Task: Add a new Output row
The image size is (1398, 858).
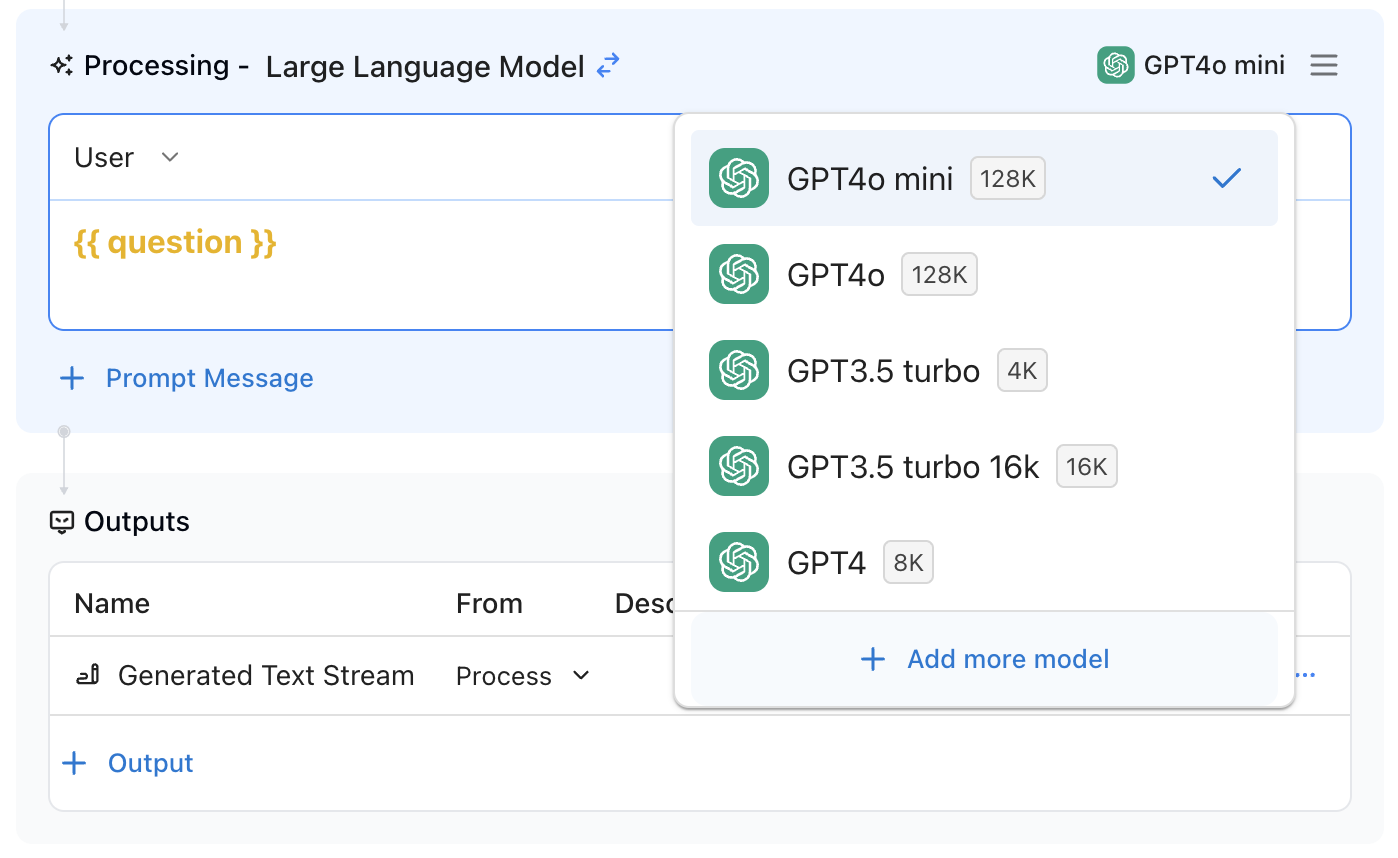Action: pyautogui.click(x=150, y=763)
